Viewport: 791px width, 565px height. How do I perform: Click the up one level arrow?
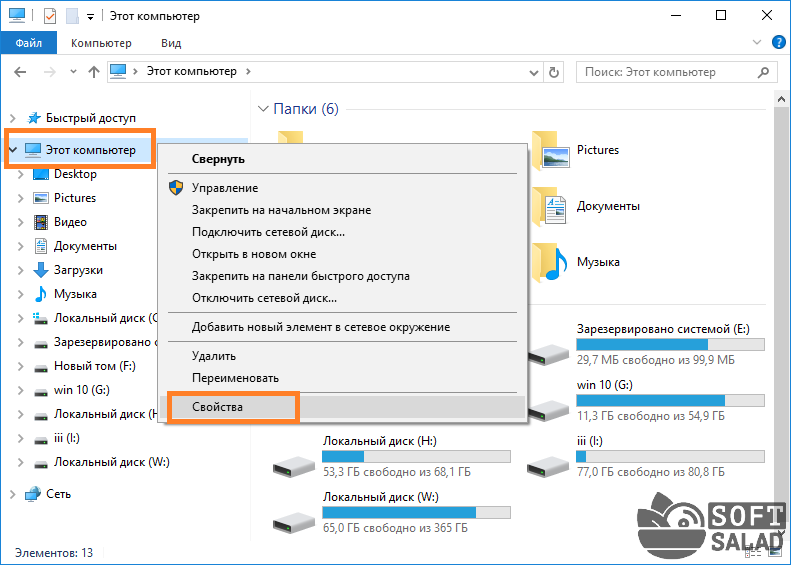click(x=94, y=72)
